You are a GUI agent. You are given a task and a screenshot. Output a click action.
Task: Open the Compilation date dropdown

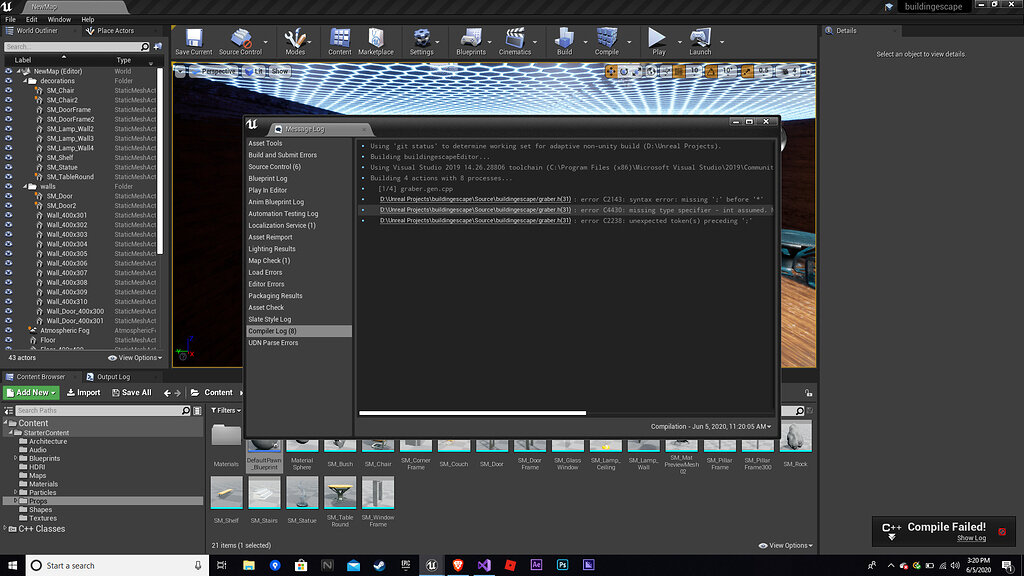point(711,426)
